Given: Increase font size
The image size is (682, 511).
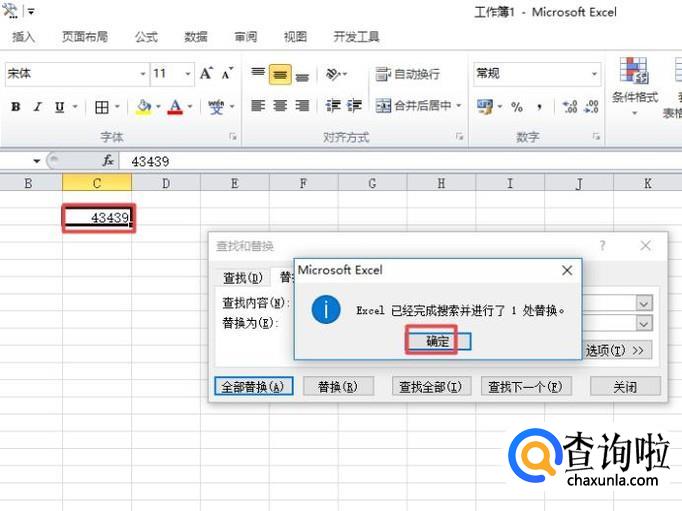Looking at the screenshot, I should point(206,73).
